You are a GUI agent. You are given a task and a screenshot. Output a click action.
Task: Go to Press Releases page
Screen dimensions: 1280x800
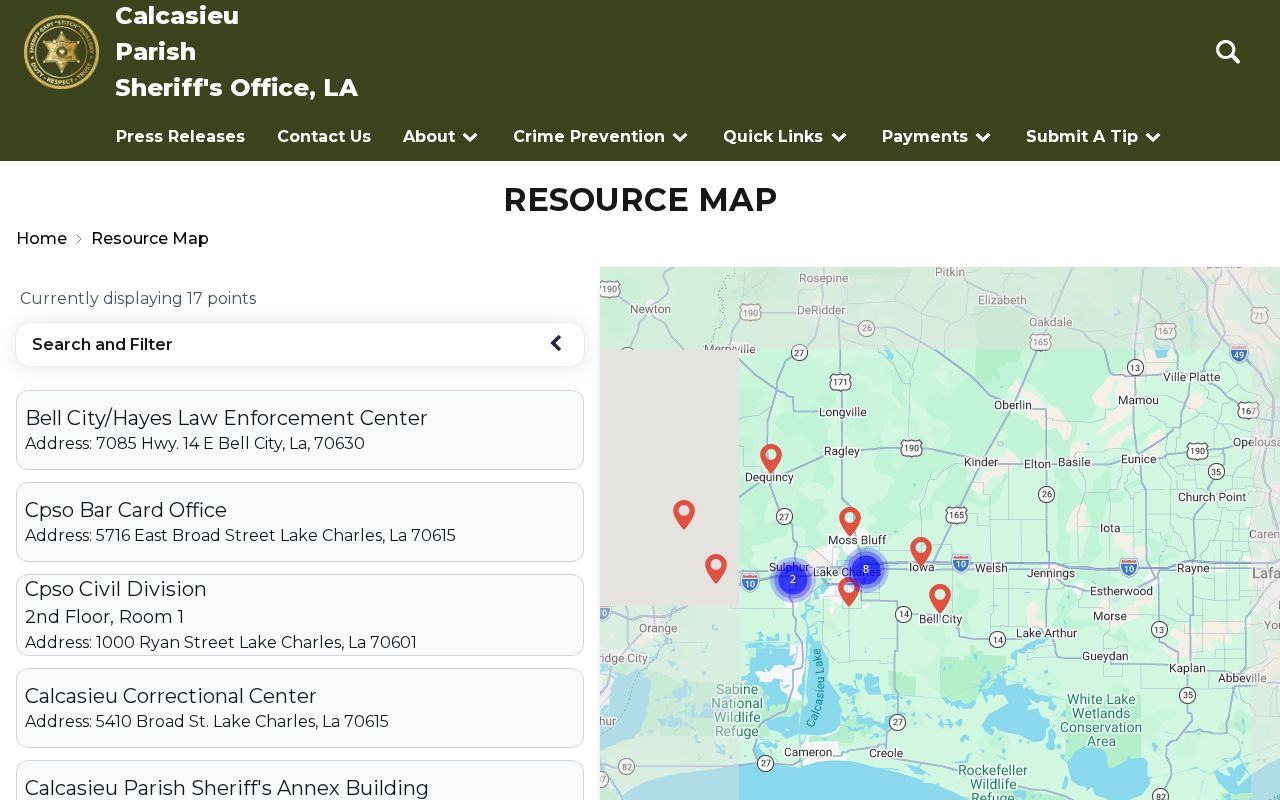coord(180,137)
